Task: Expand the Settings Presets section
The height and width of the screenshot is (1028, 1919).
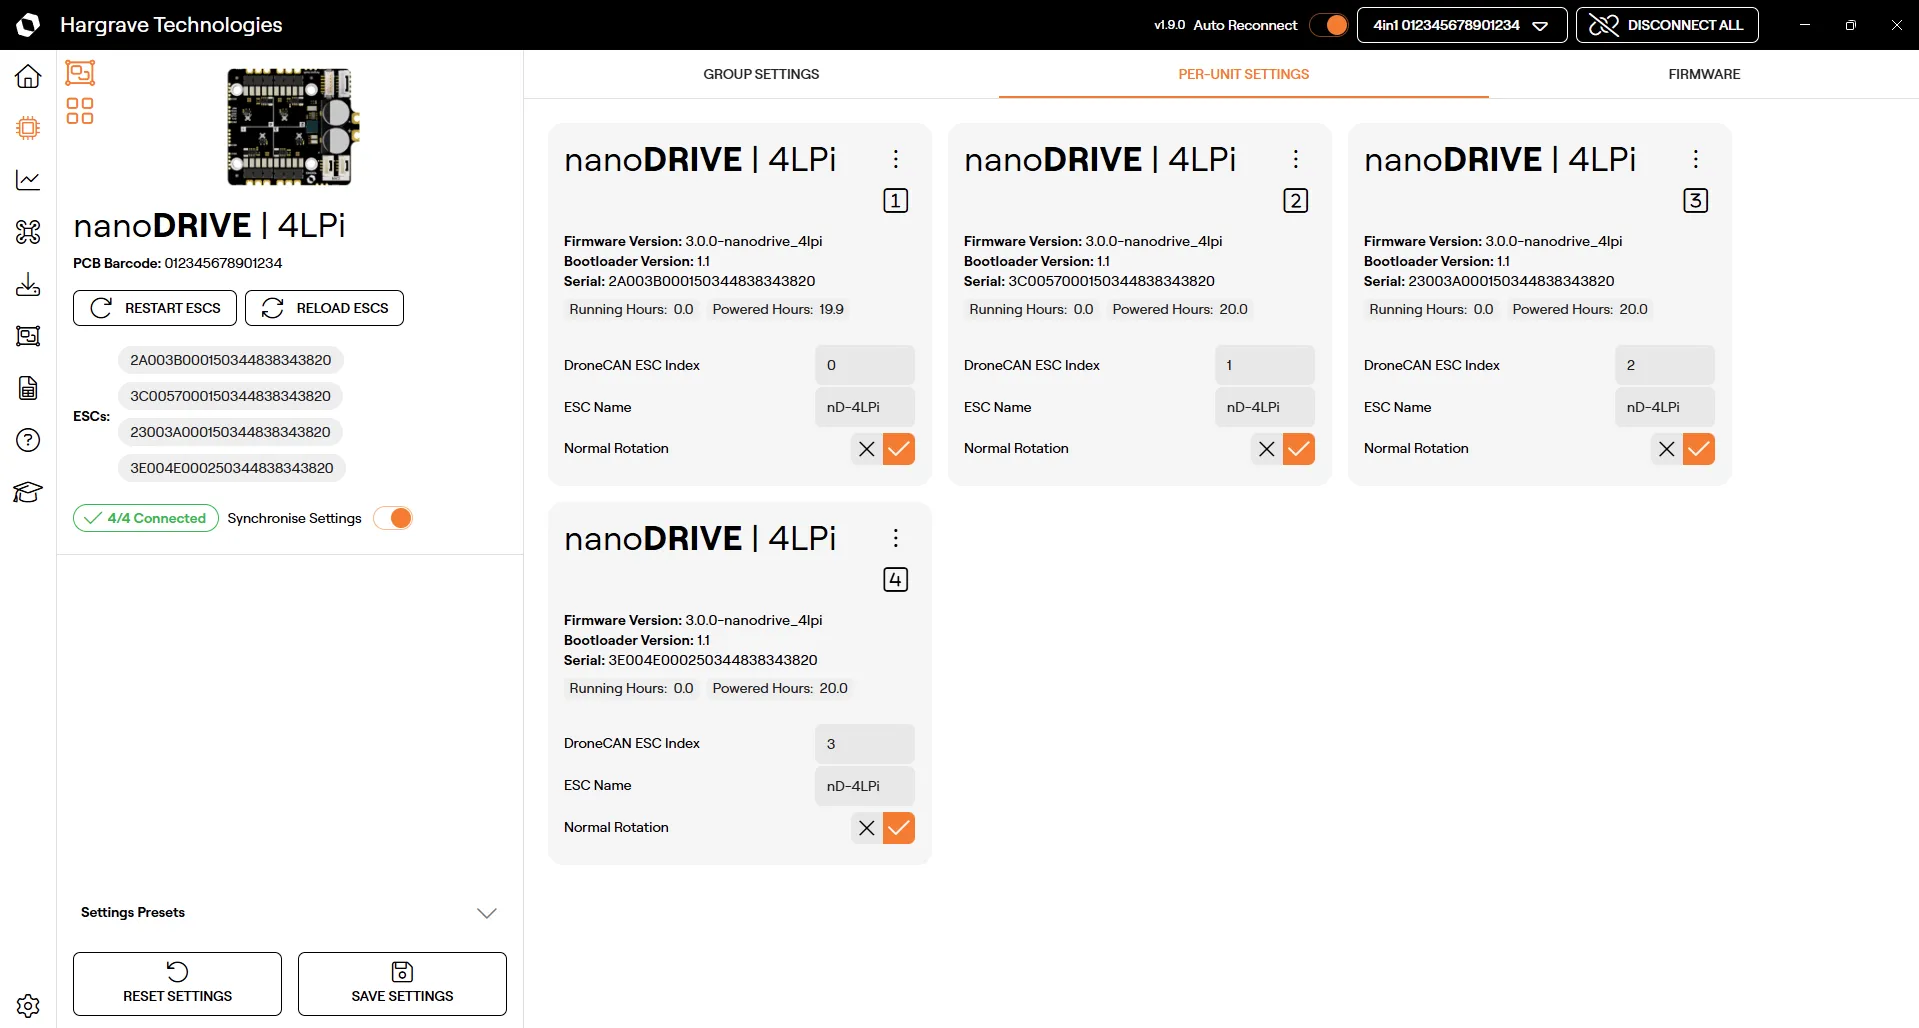Action: pyautogui.click(x=289, y=913)
